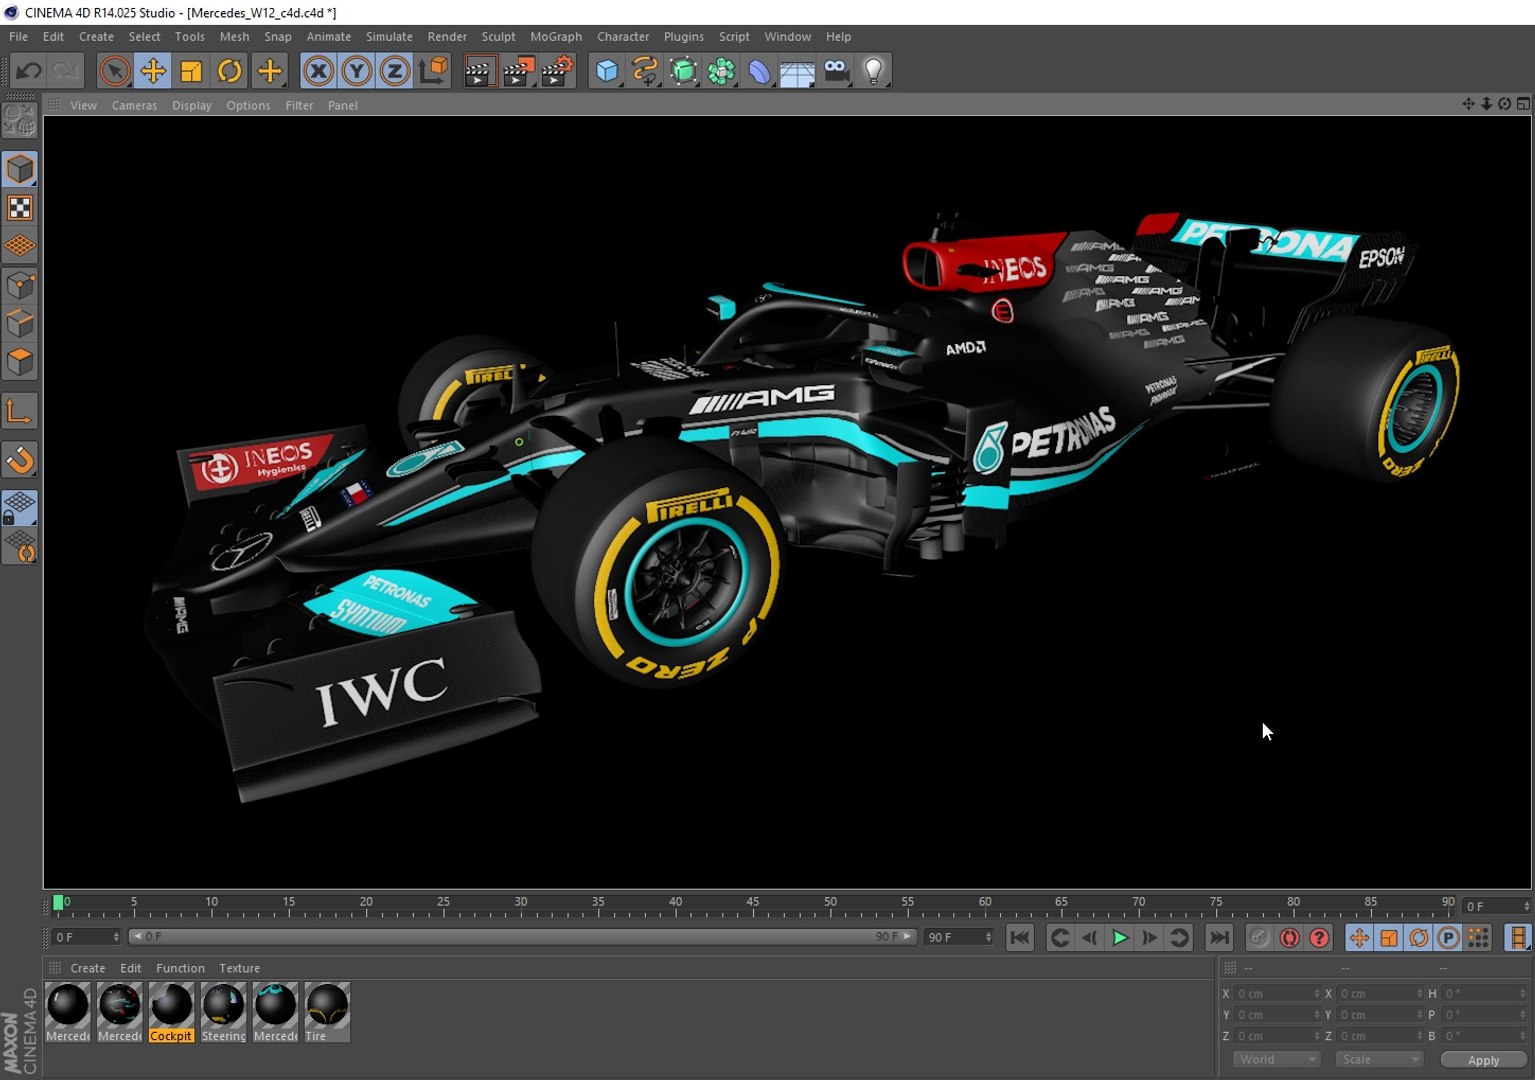Open the viewport Cameras menu
1535x1080 pixels.
pyautogui.click(x=134, y=105)
